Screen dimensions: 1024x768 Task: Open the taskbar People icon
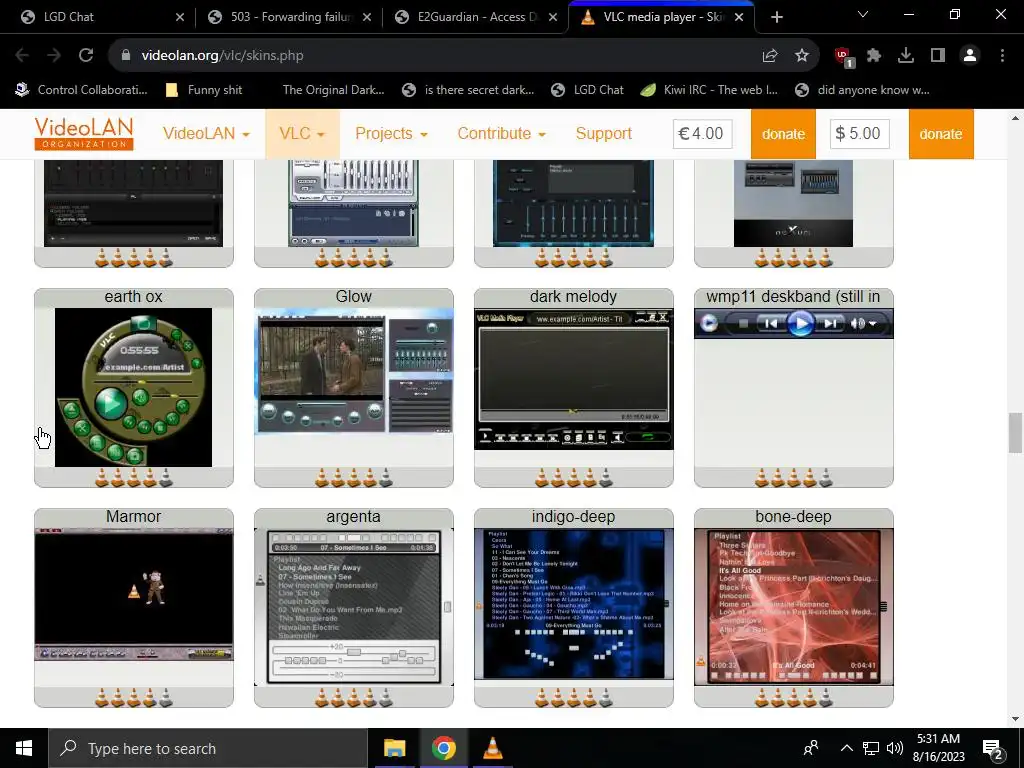pyautogui.click(x=811, y=748)
